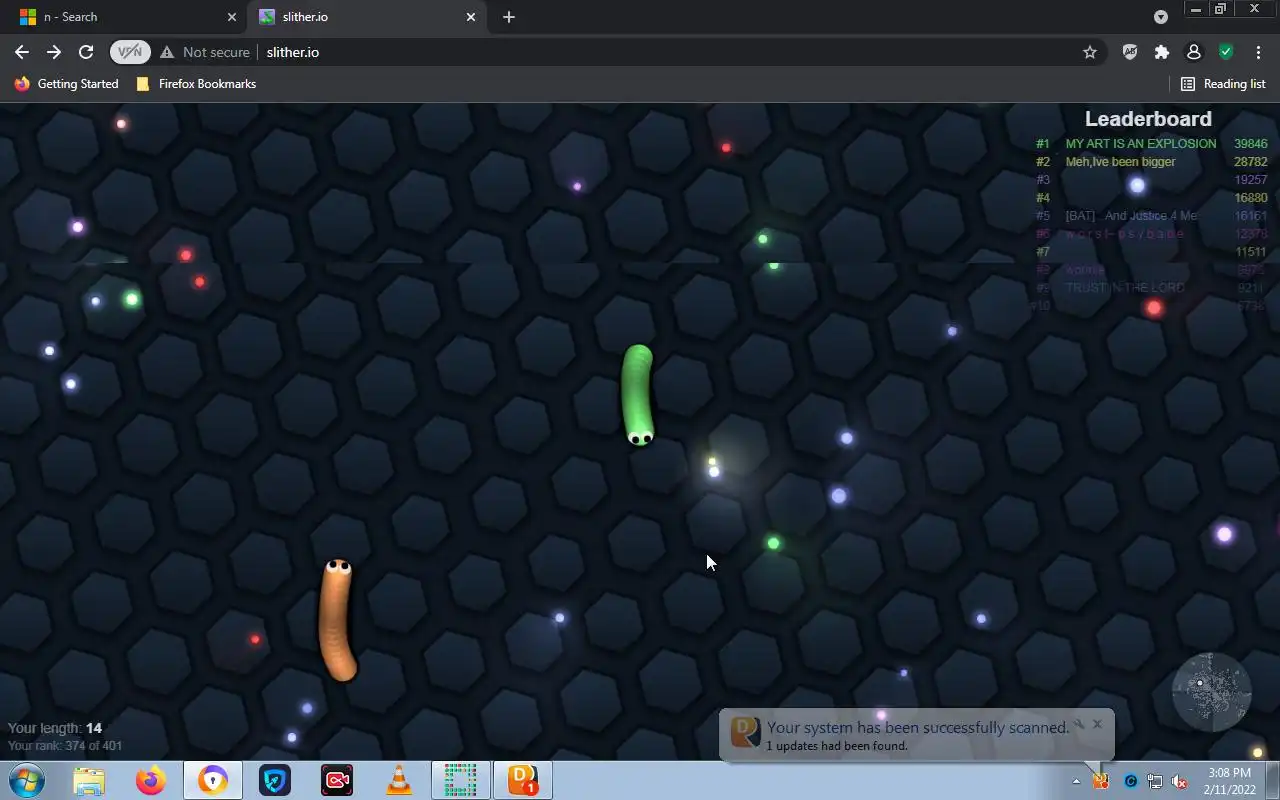Open the muted volume tray icon
The height and width of the screenshot is (800, 1280).
1180,781
